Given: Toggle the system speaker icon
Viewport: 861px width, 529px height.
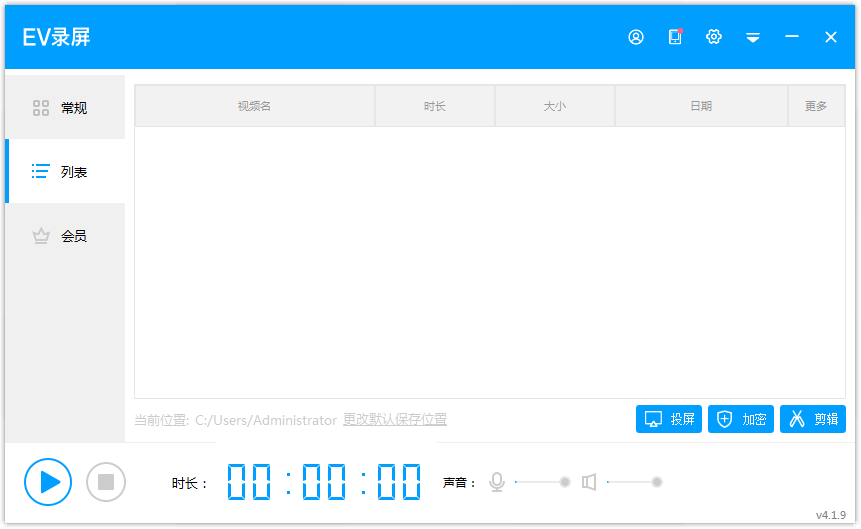Looking at the screenshot, I should tap(589, 482).
